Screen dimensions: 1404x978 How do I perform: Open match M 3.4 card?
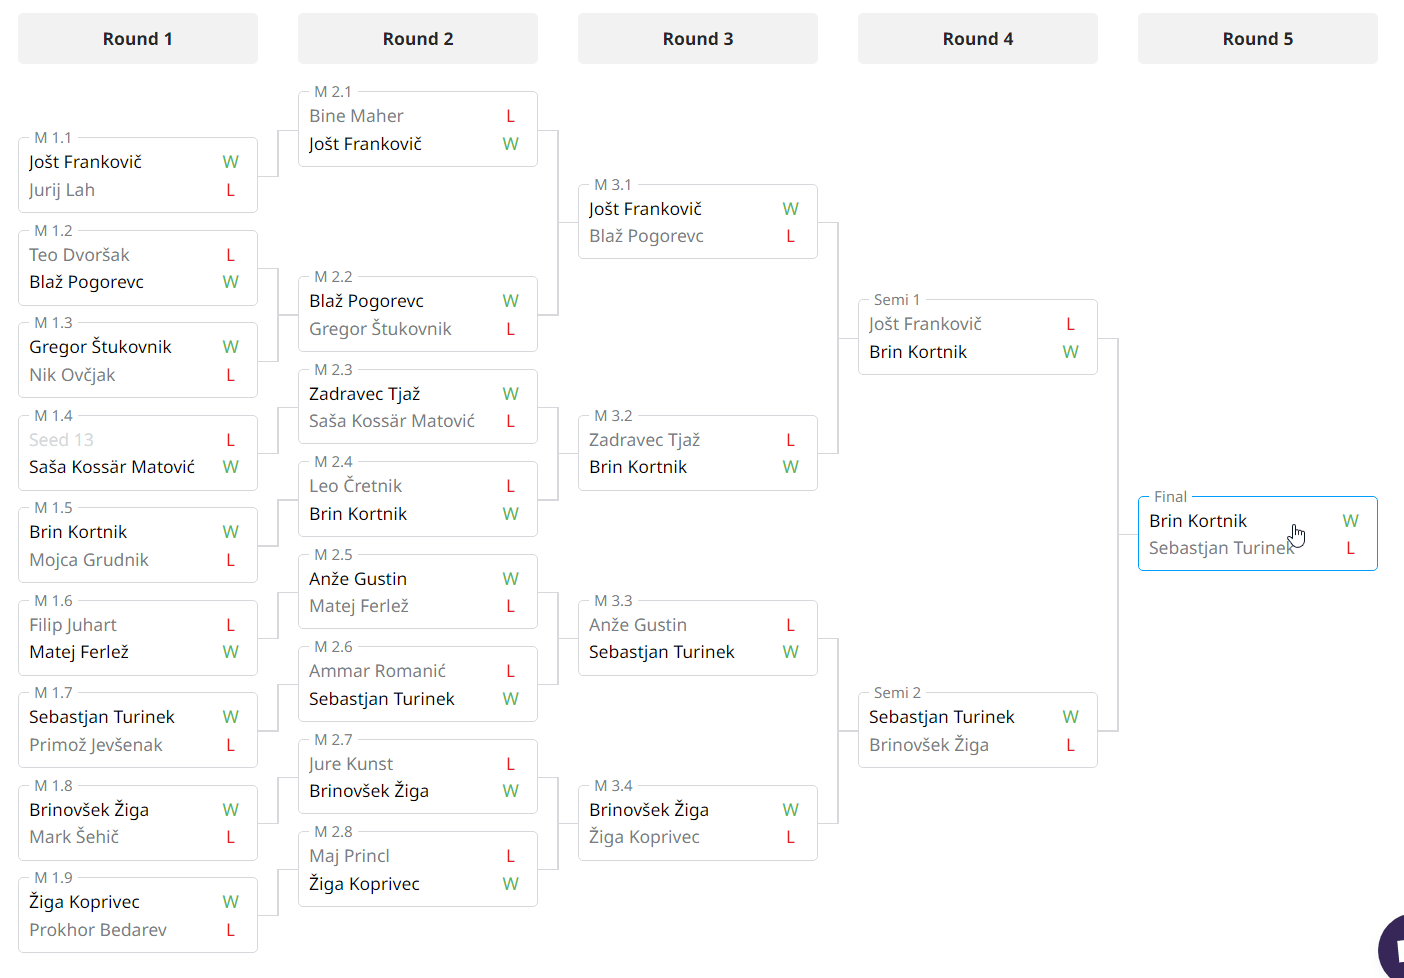coord(697,823)
